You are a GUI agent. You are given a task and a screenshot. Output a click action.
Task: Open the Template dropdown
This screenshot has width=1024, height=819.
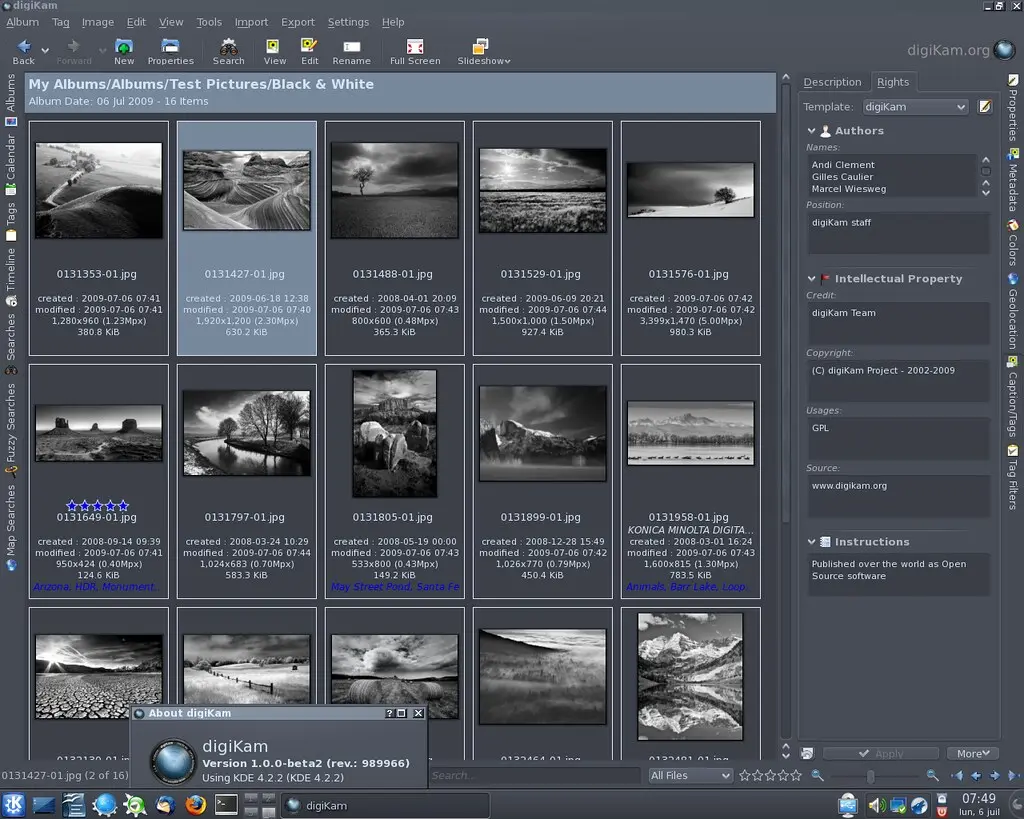pyautogui.click(x=914, y=106)
